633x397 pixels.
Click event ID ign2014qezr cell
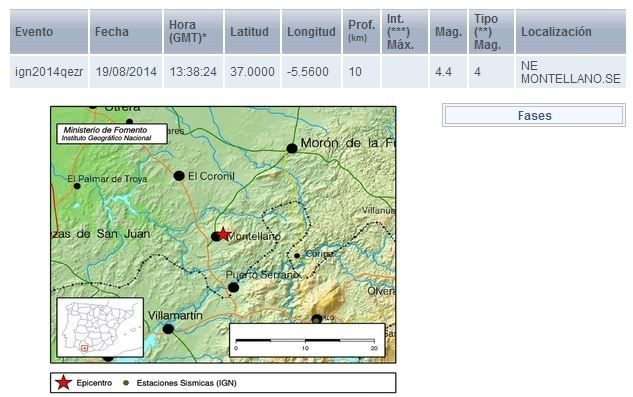[x=49, y=72]
